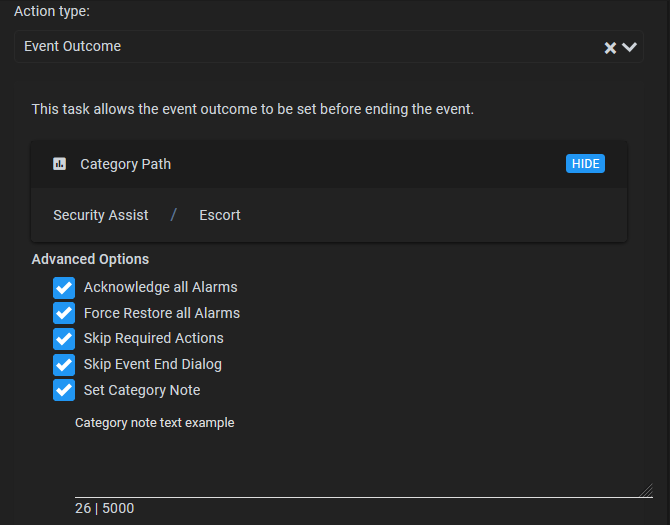Toggle Force Restore all Alarms checkbox
Viewport: 670px width, 525px height.
click(x=64, y=313)
